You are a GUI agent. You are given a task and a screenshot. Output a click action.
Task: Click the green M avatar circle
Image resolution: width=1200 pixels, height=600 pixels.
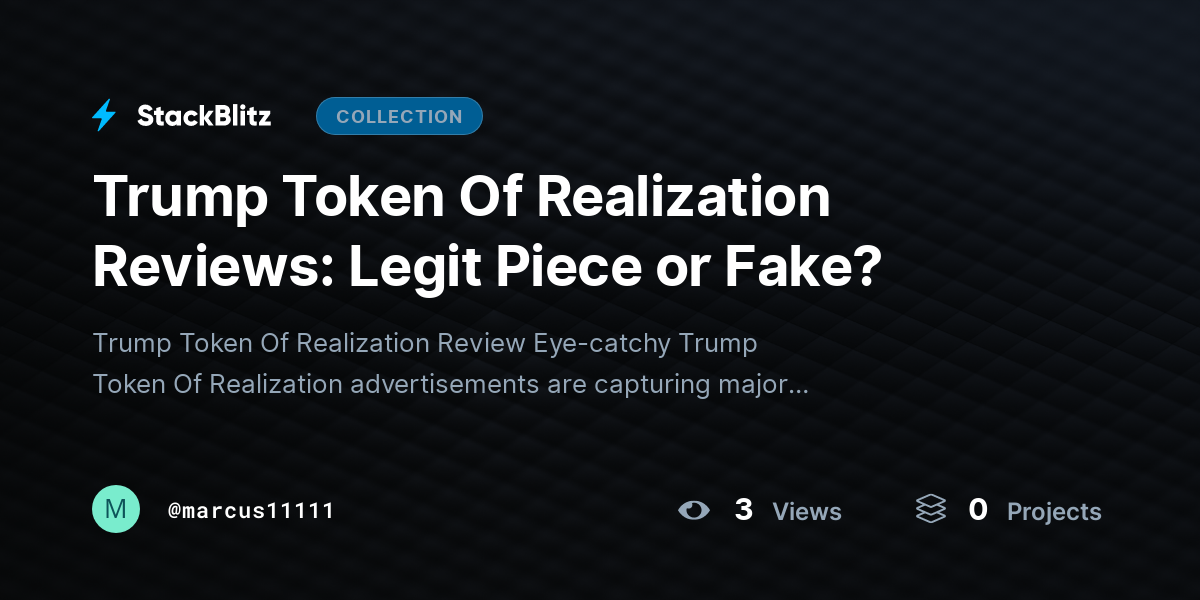[x=116, y=509]
